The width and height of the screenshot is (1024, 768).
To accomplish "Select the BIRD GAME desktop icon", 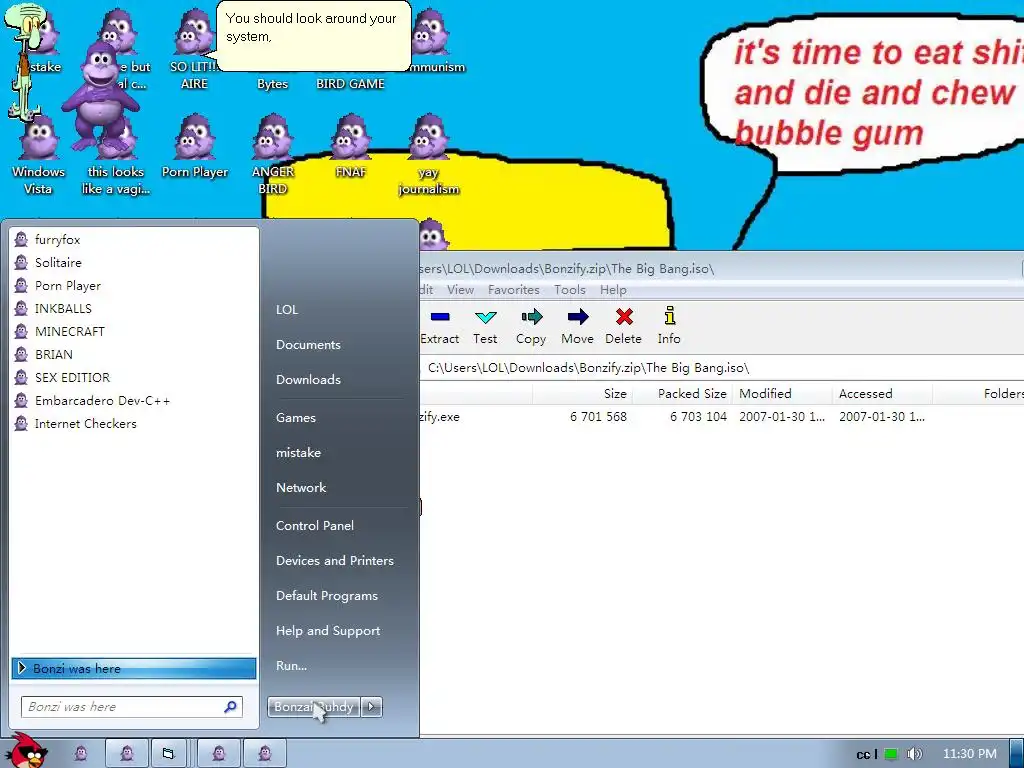I will [351, 84].
